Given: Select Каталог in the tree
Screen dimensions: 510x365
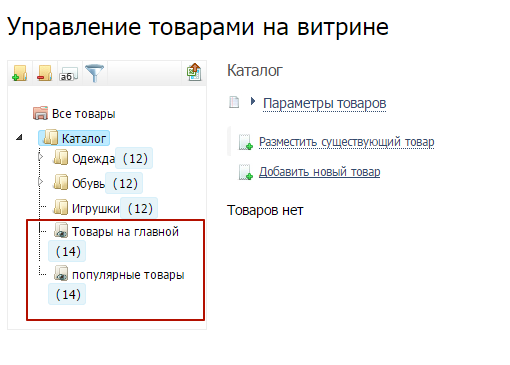Looking at the screenshot, I should pos(84,138).
